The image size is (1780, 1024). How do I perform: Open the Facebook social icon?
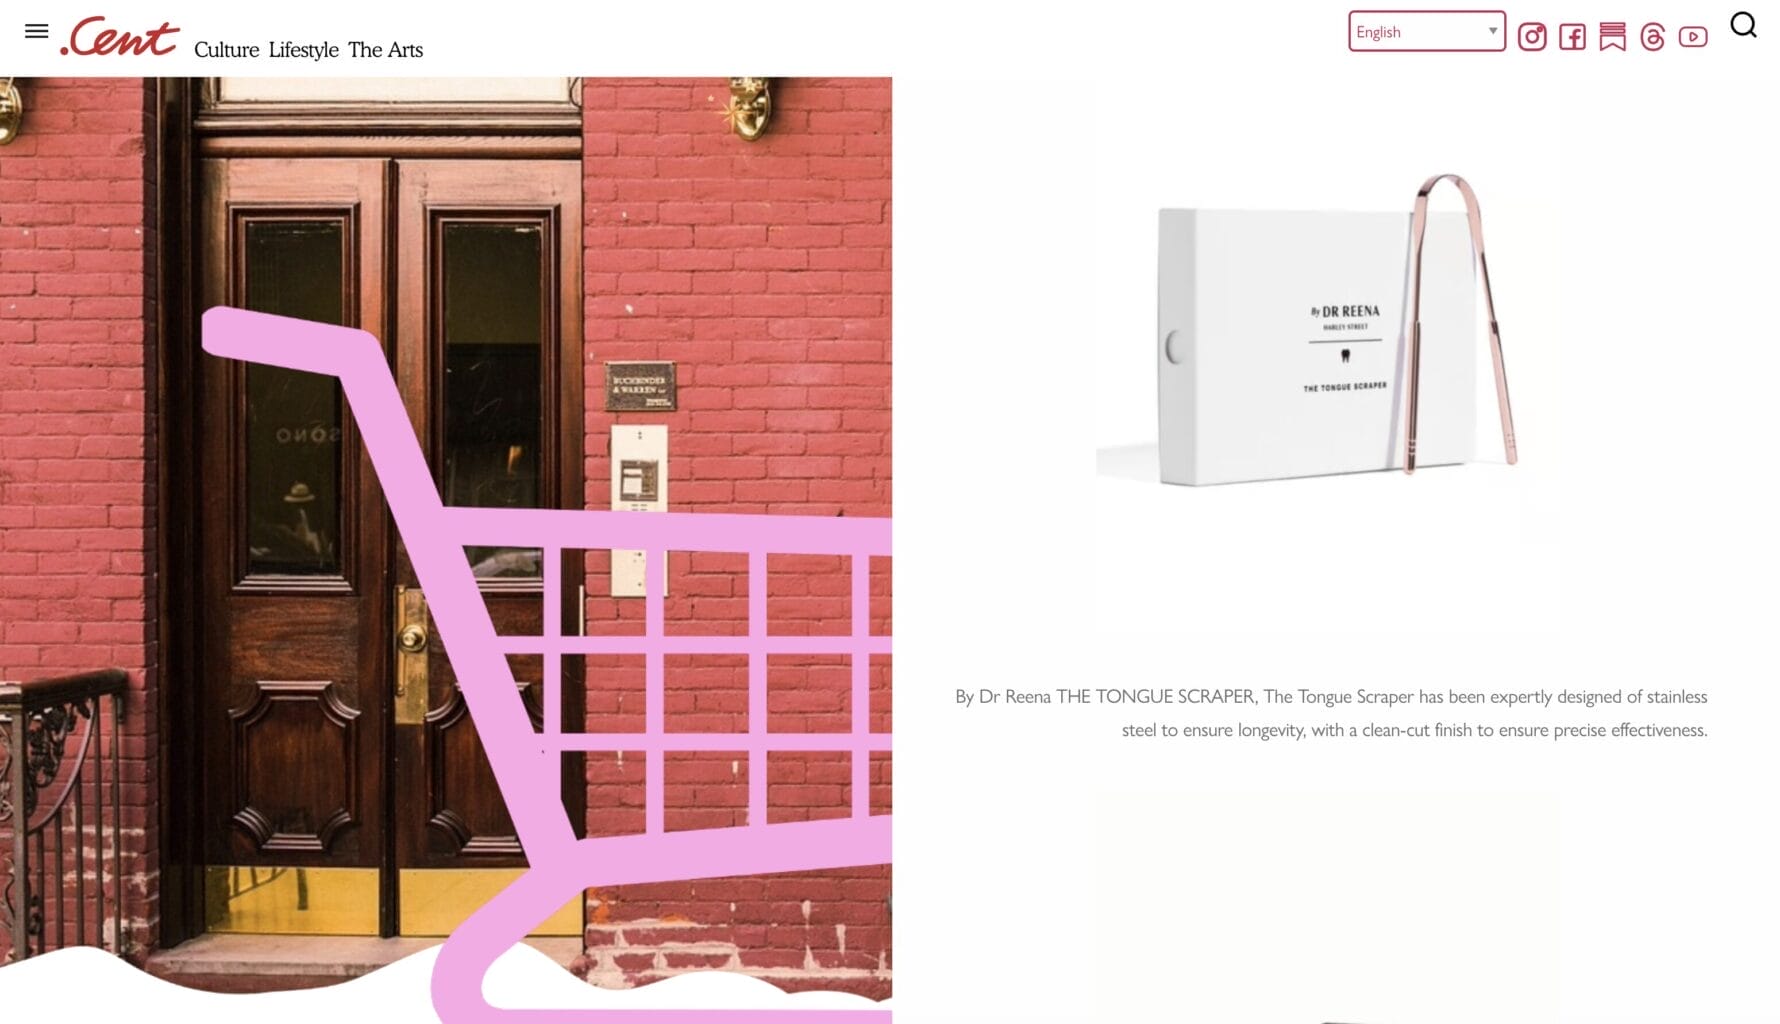pyautogui.click(x=1572, y=37)
